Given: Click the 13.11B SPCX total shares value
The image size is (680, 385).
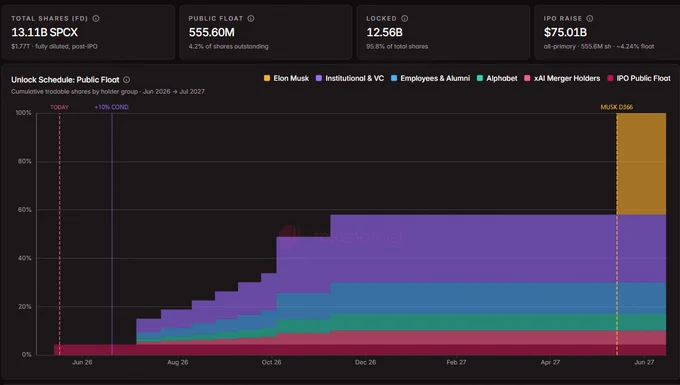Looking at the screenshot, I should tap(45, 33).
